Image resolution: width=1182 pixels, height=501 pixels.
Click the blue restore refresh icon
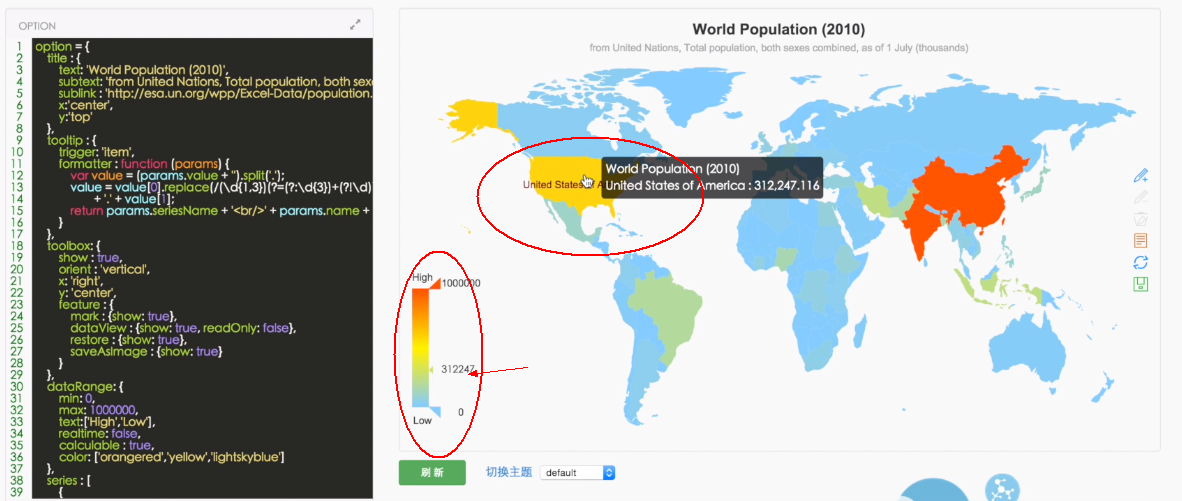click(1141, 262)
